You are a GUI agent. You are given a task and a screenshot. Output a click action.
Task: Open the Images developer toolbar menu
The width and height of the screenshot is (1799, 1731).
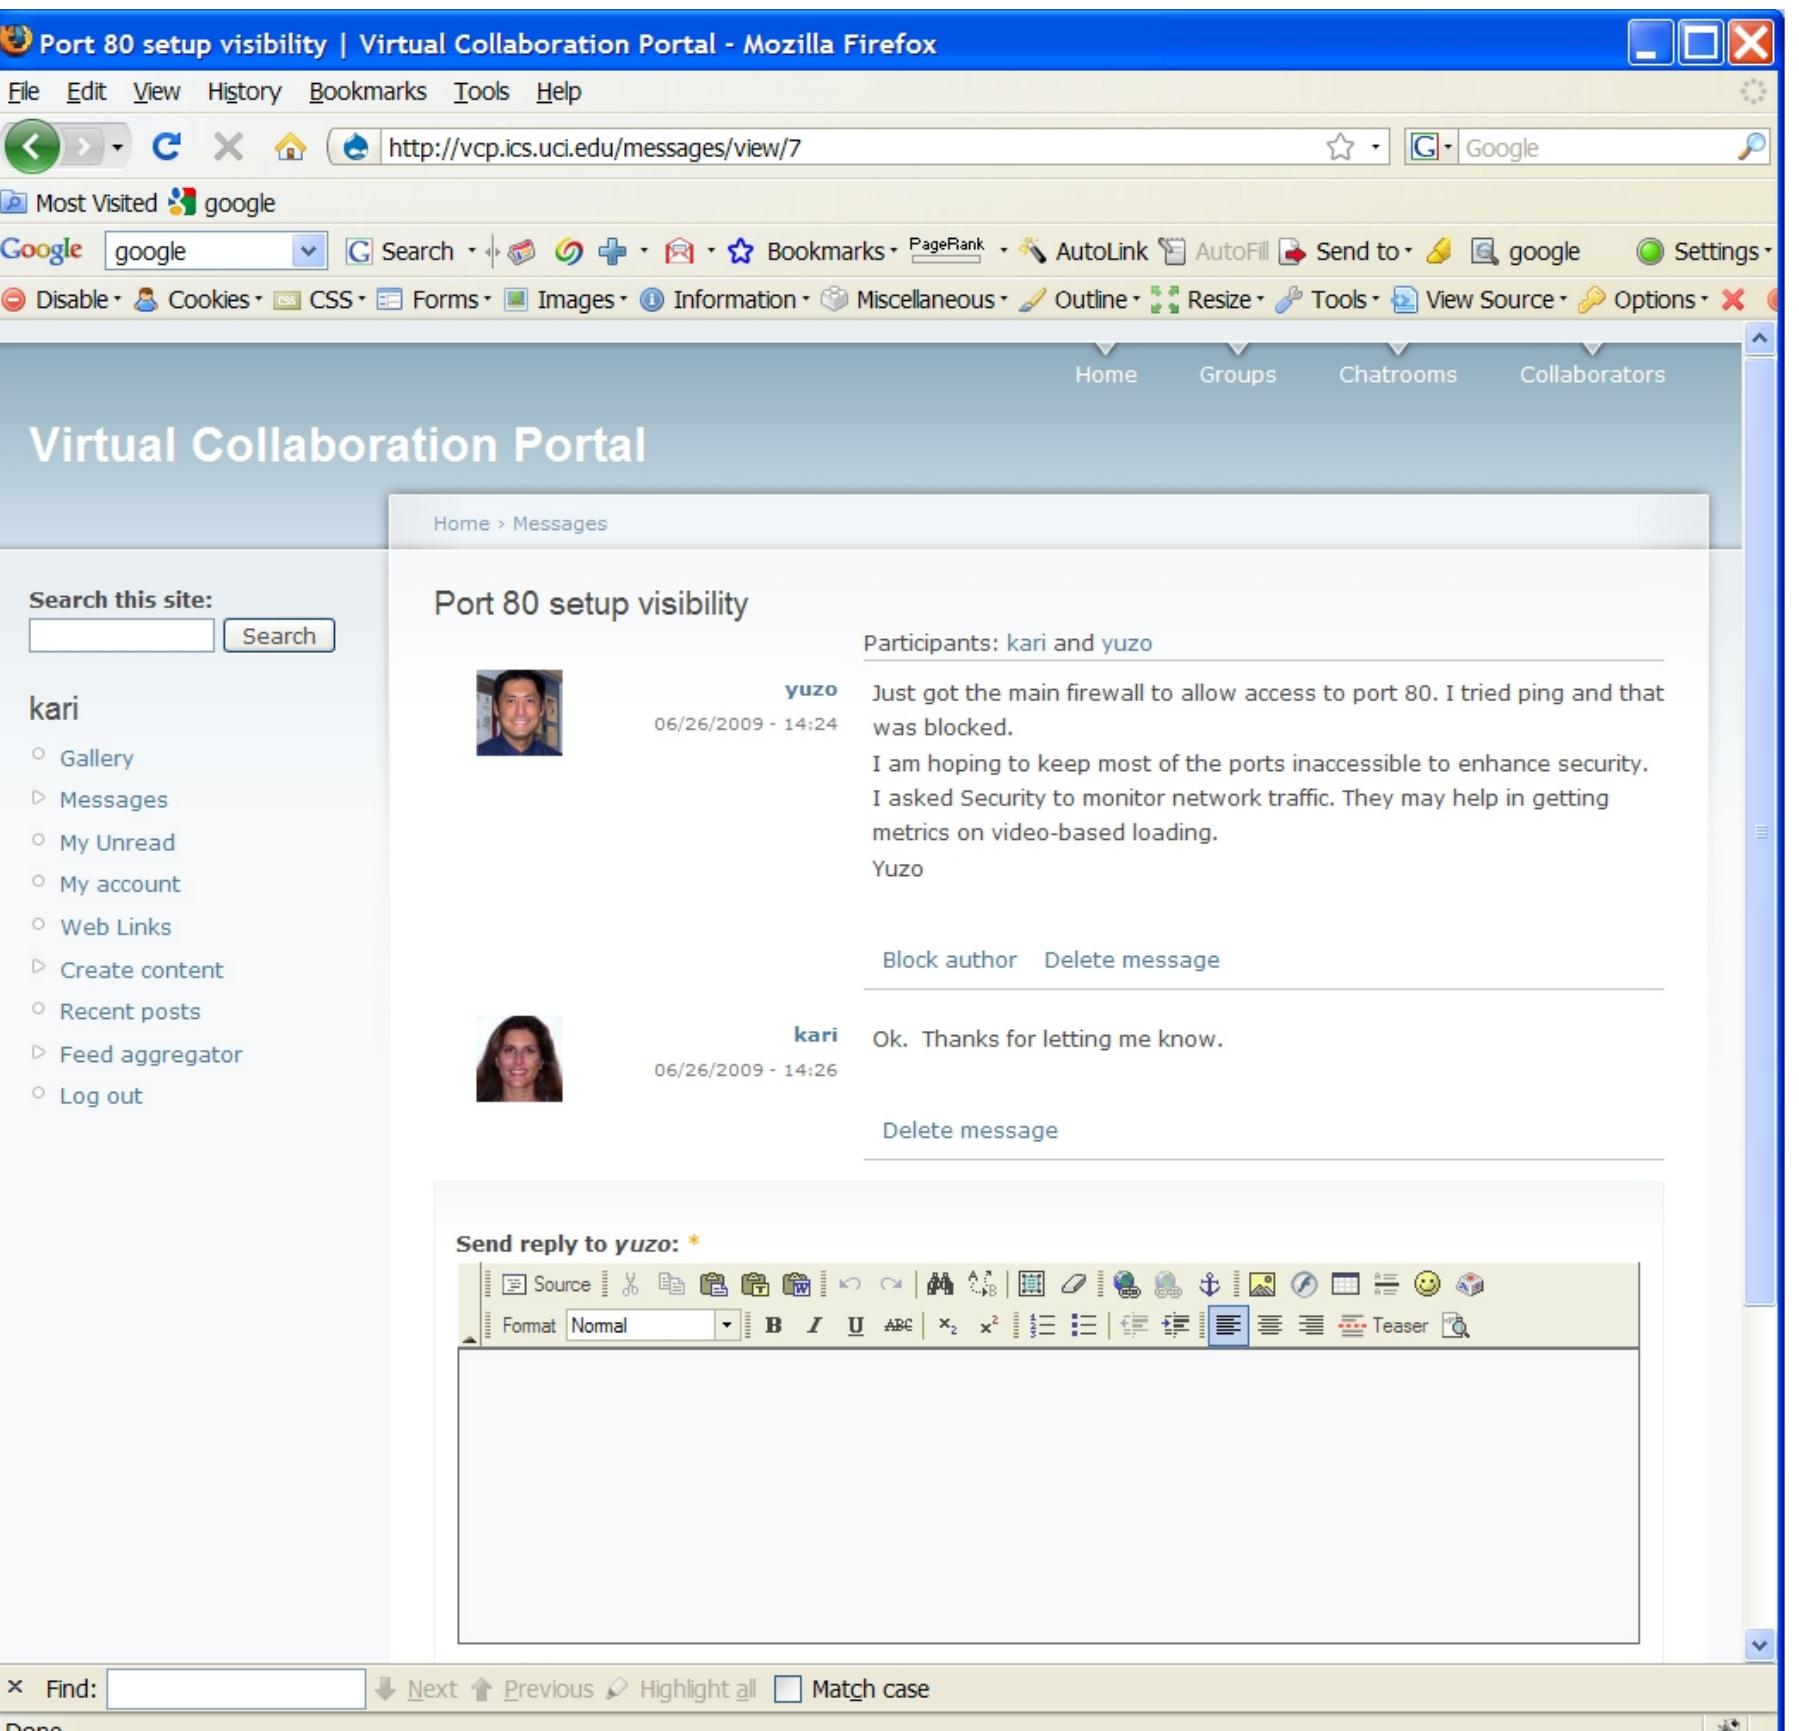point(565,299)
